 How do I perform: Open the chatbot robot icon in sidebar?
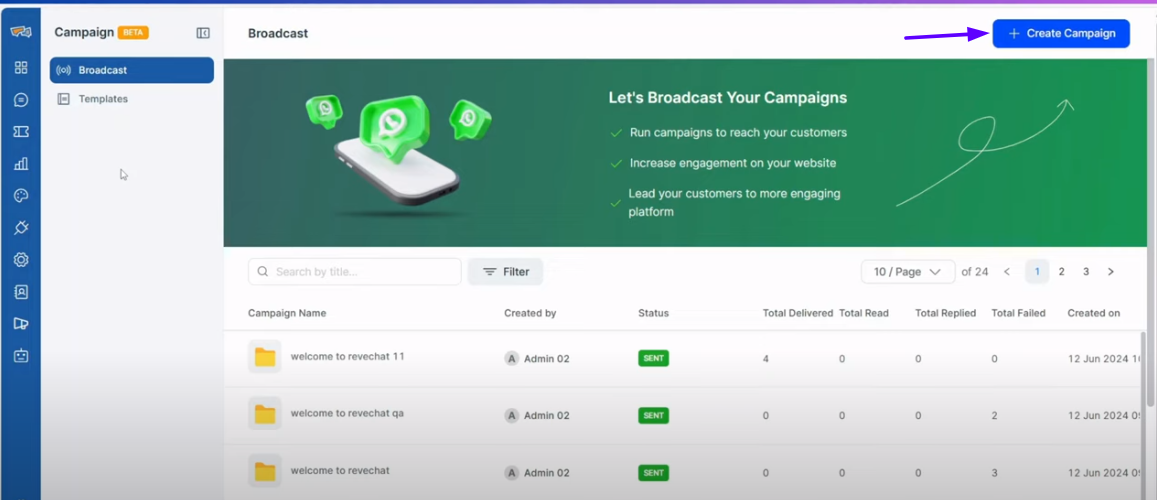point(21,355)
